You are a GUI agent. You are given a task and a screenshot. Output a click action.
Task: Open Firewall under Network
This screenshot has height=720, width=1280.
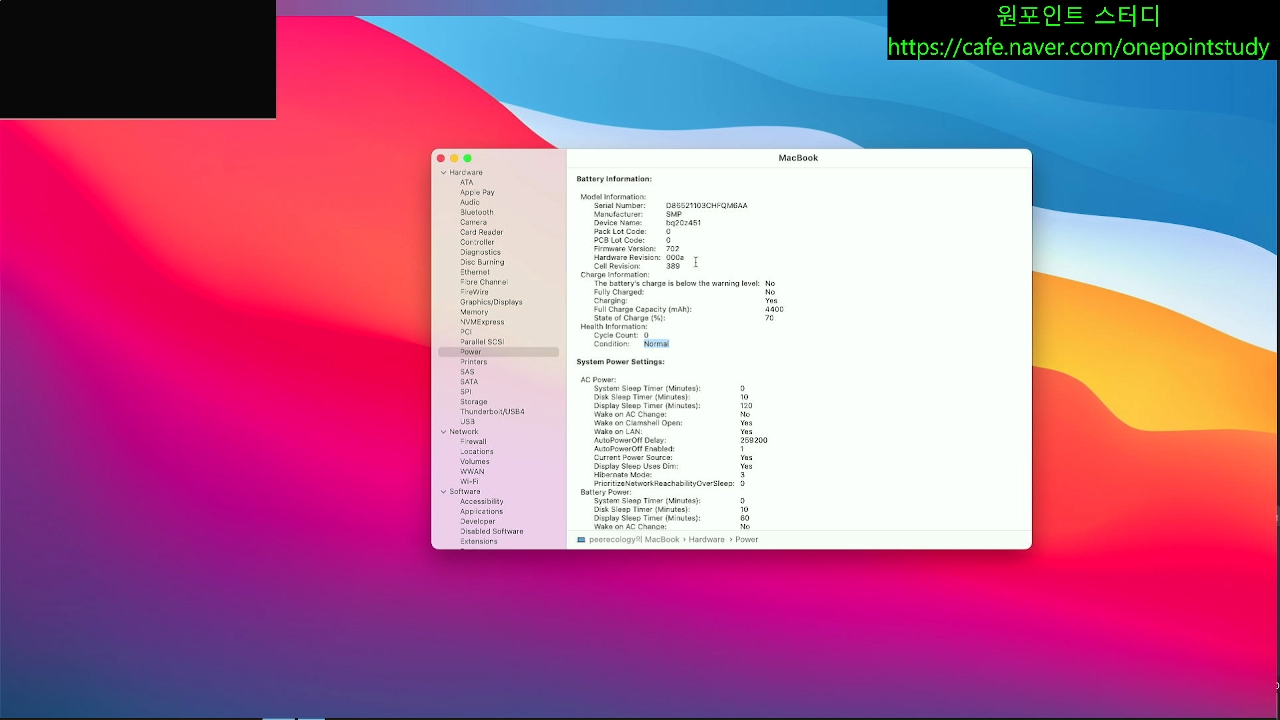click(474, 442)
